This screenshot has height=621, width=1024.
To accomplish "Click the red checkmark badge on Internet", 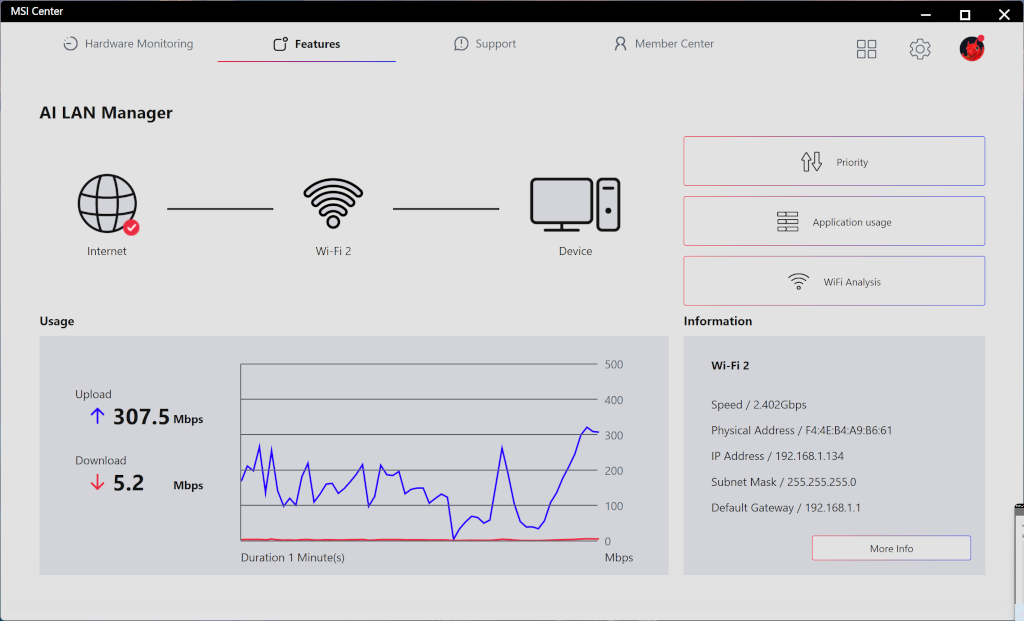I will pos(131,227).
